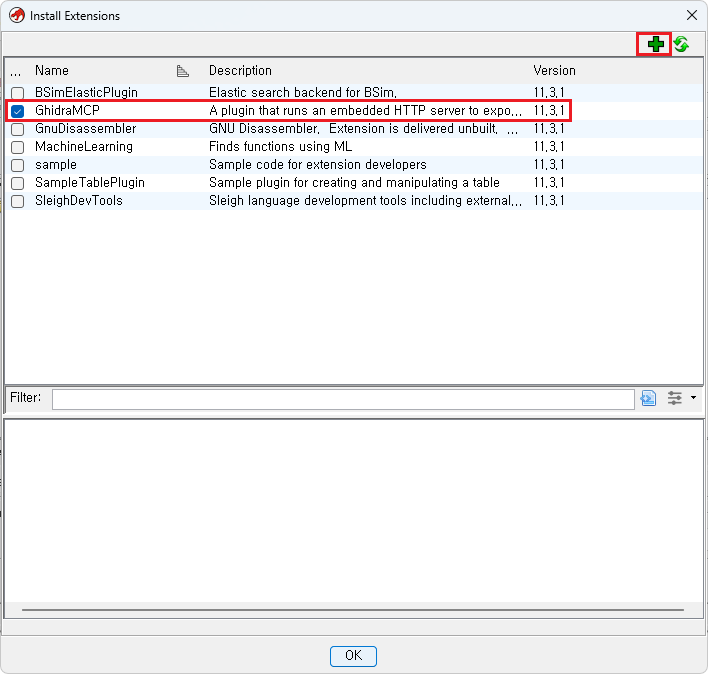Select the SleighDevTools name cell
Viewport: 708px width, 674px height.
pyautogui.click(x=79, y=200)
